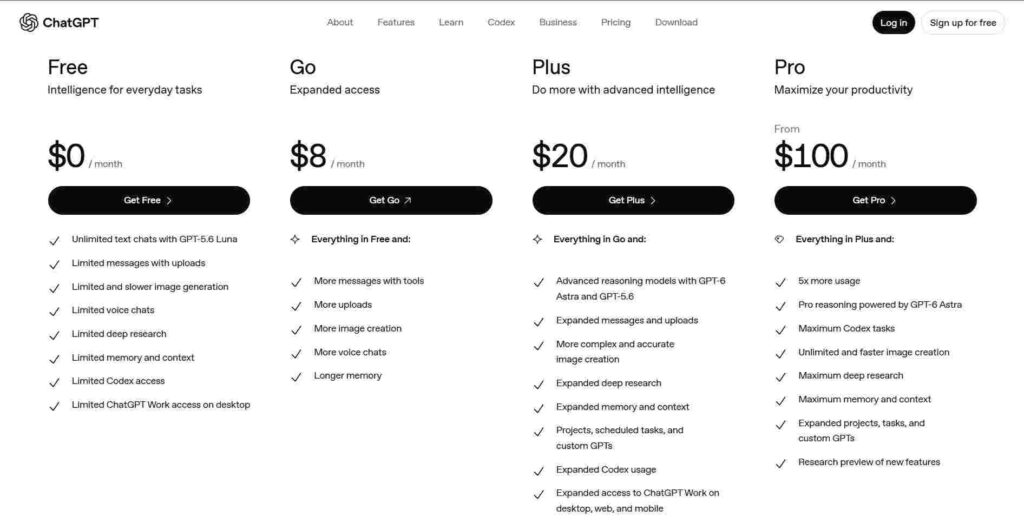Open the Features menu in navigation

(x=396, y=22)
